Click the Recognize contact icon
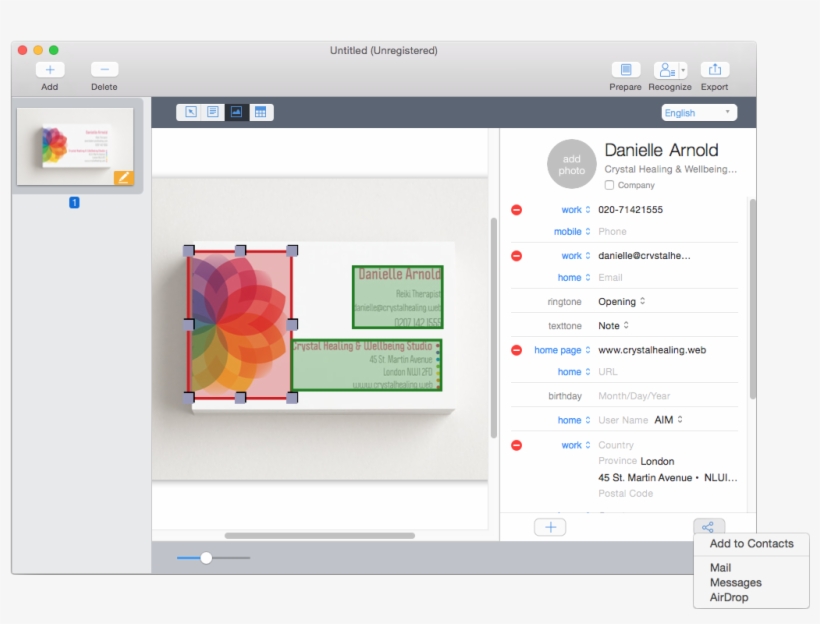Viewport: 820px width, 624px height. tap(665, 70)
